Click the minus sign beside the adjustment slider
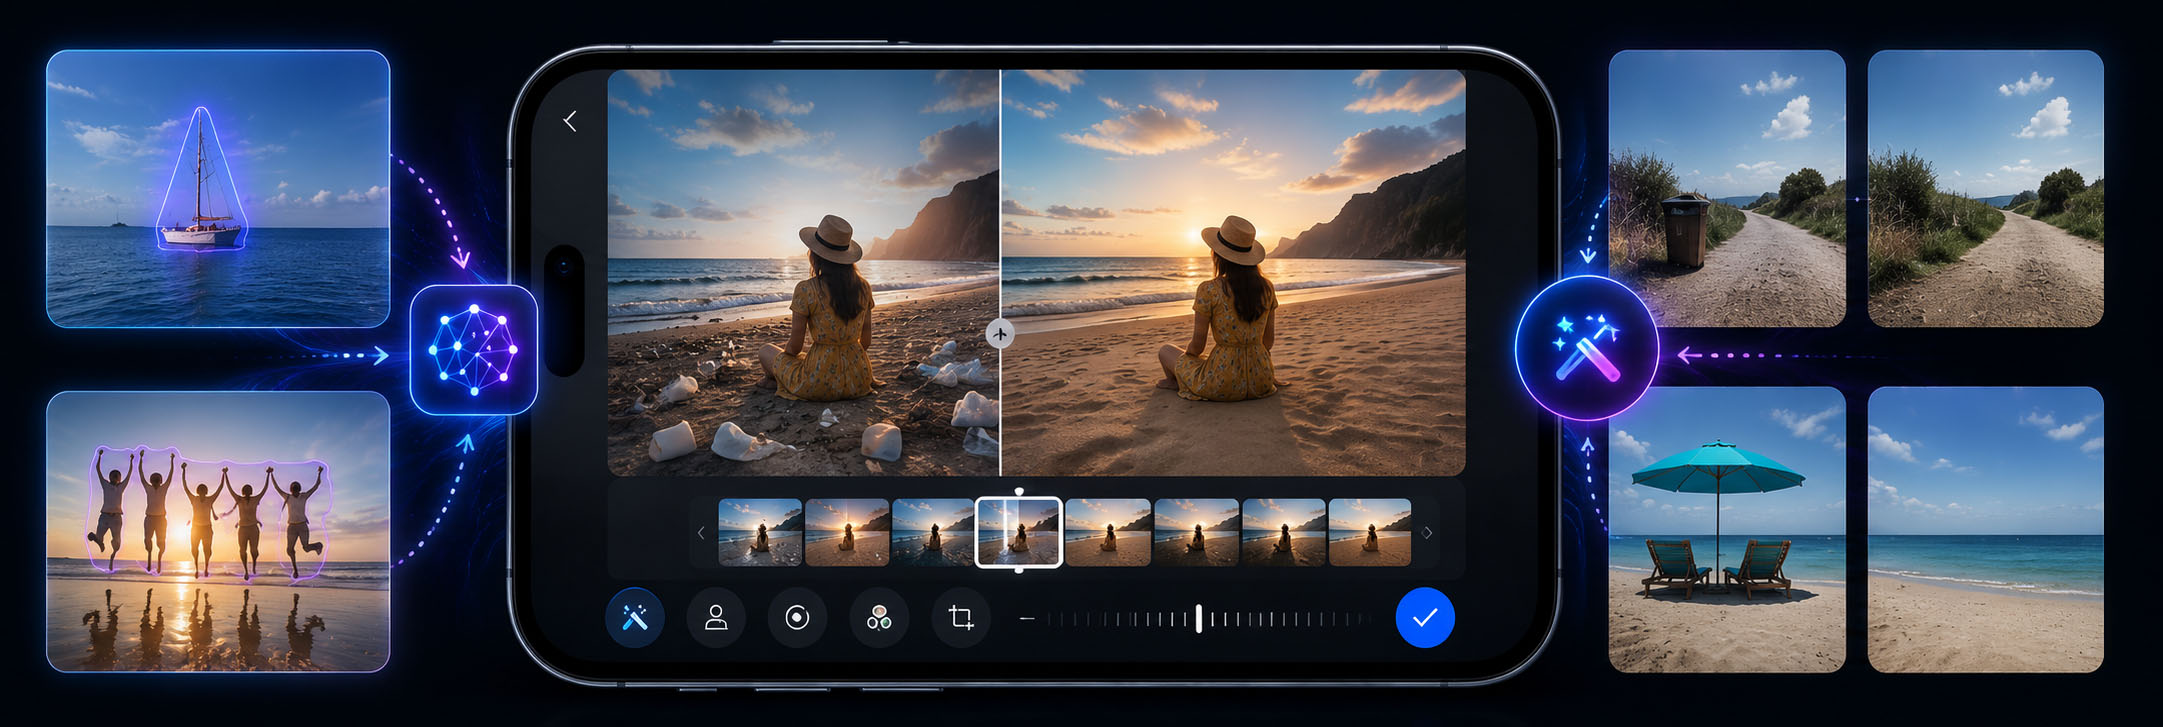The image size is (2163, 727). pyautogui.click(x=1027, y=619)
